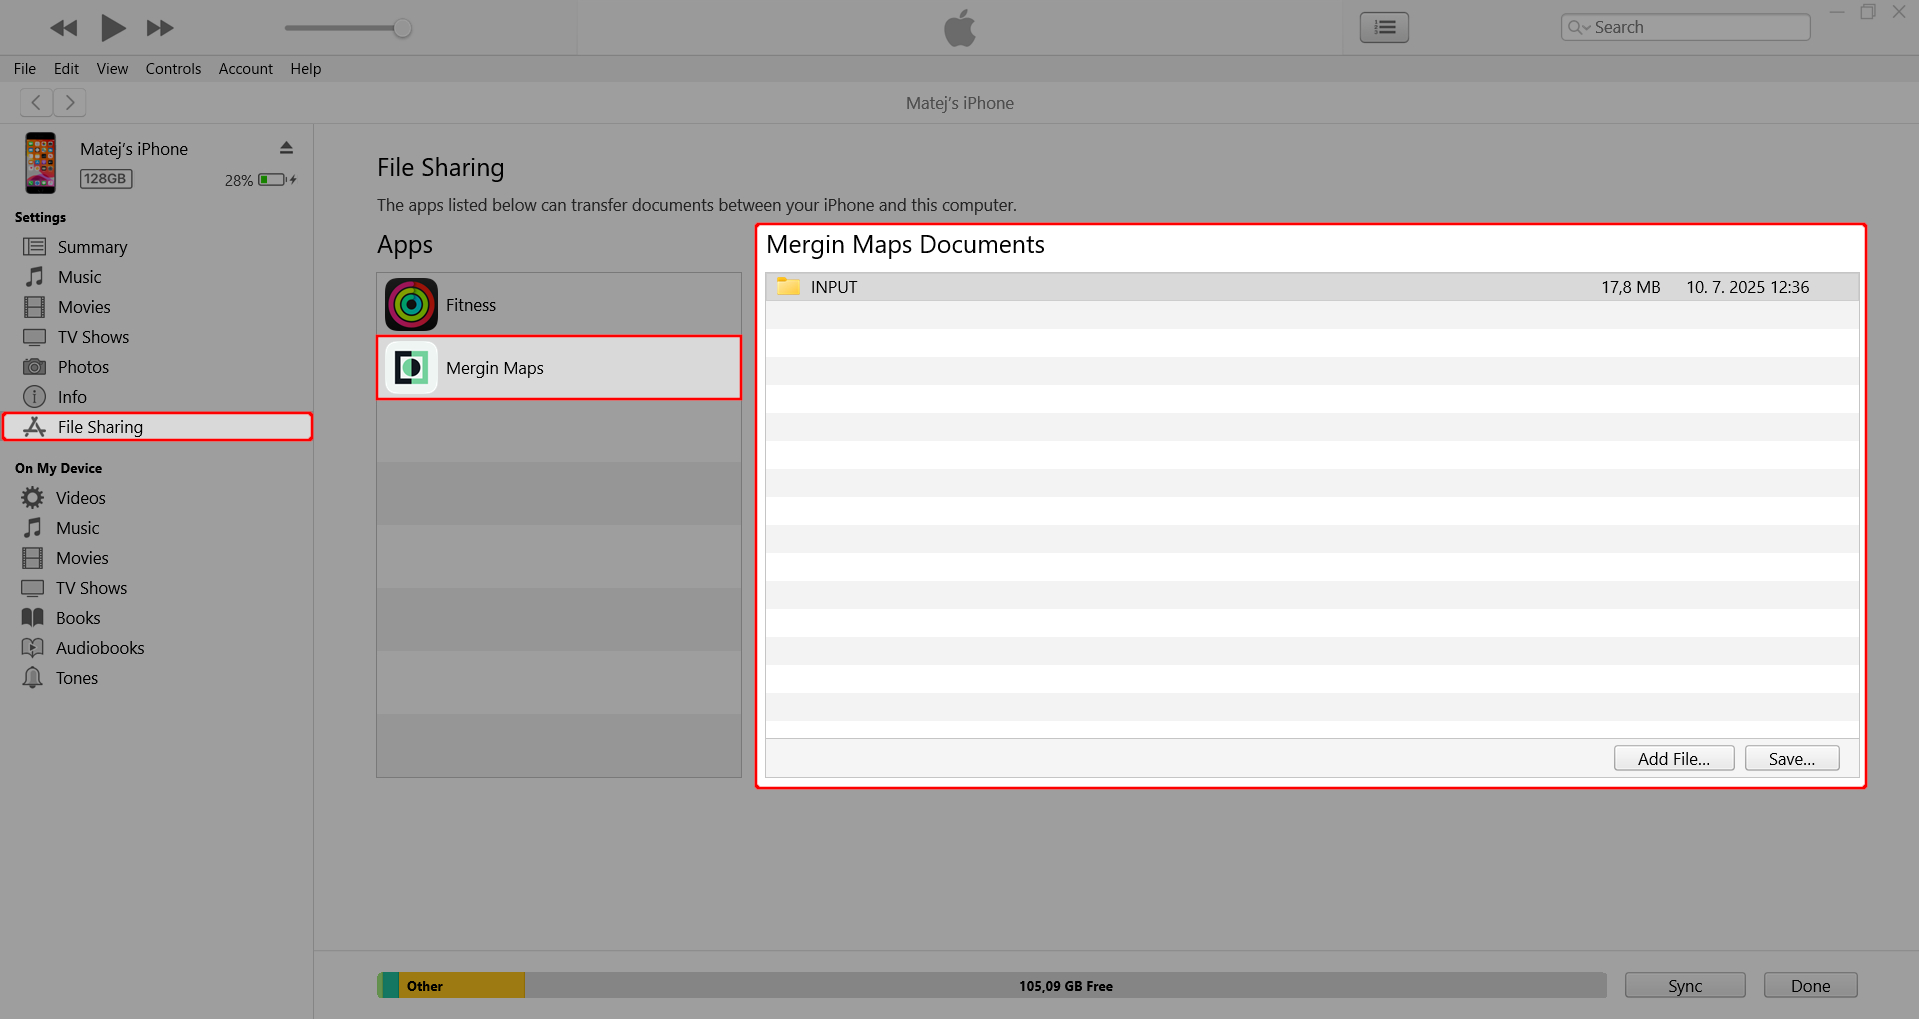The image size is (1919, 1019).
Task: Open the search options dropdown arrow
Action: (1588, 27)
